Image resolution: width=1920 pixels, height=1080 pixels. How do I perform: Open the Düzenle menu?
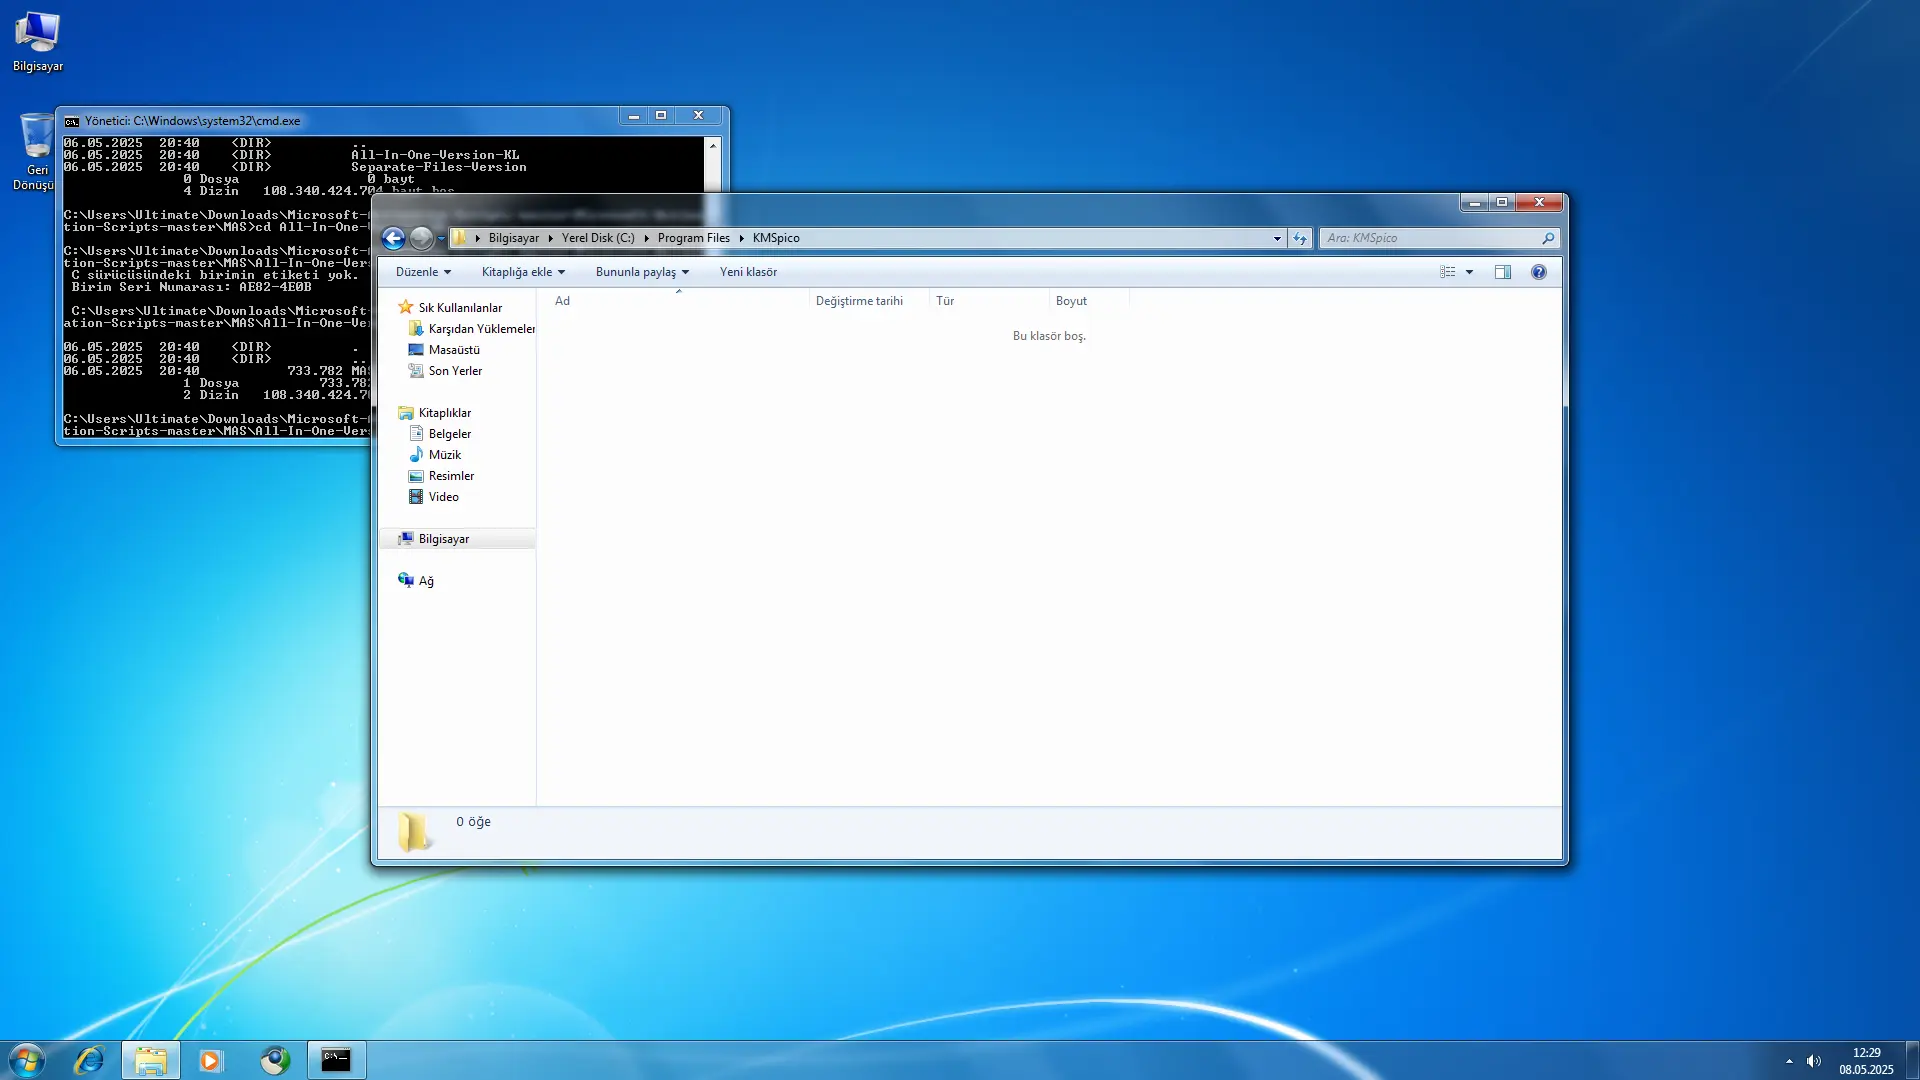tap(423, 272)
